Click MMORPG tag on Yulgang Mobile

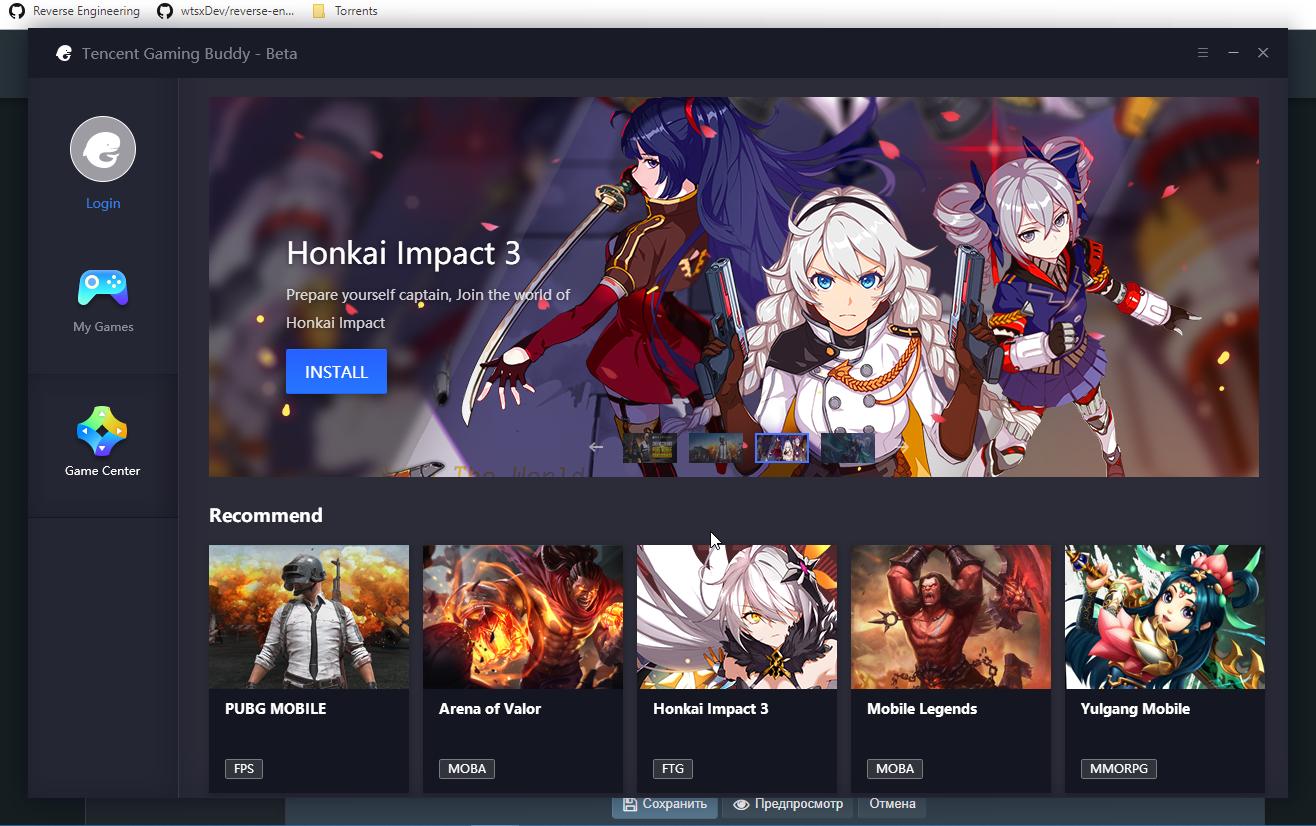tap(1119, 769)
